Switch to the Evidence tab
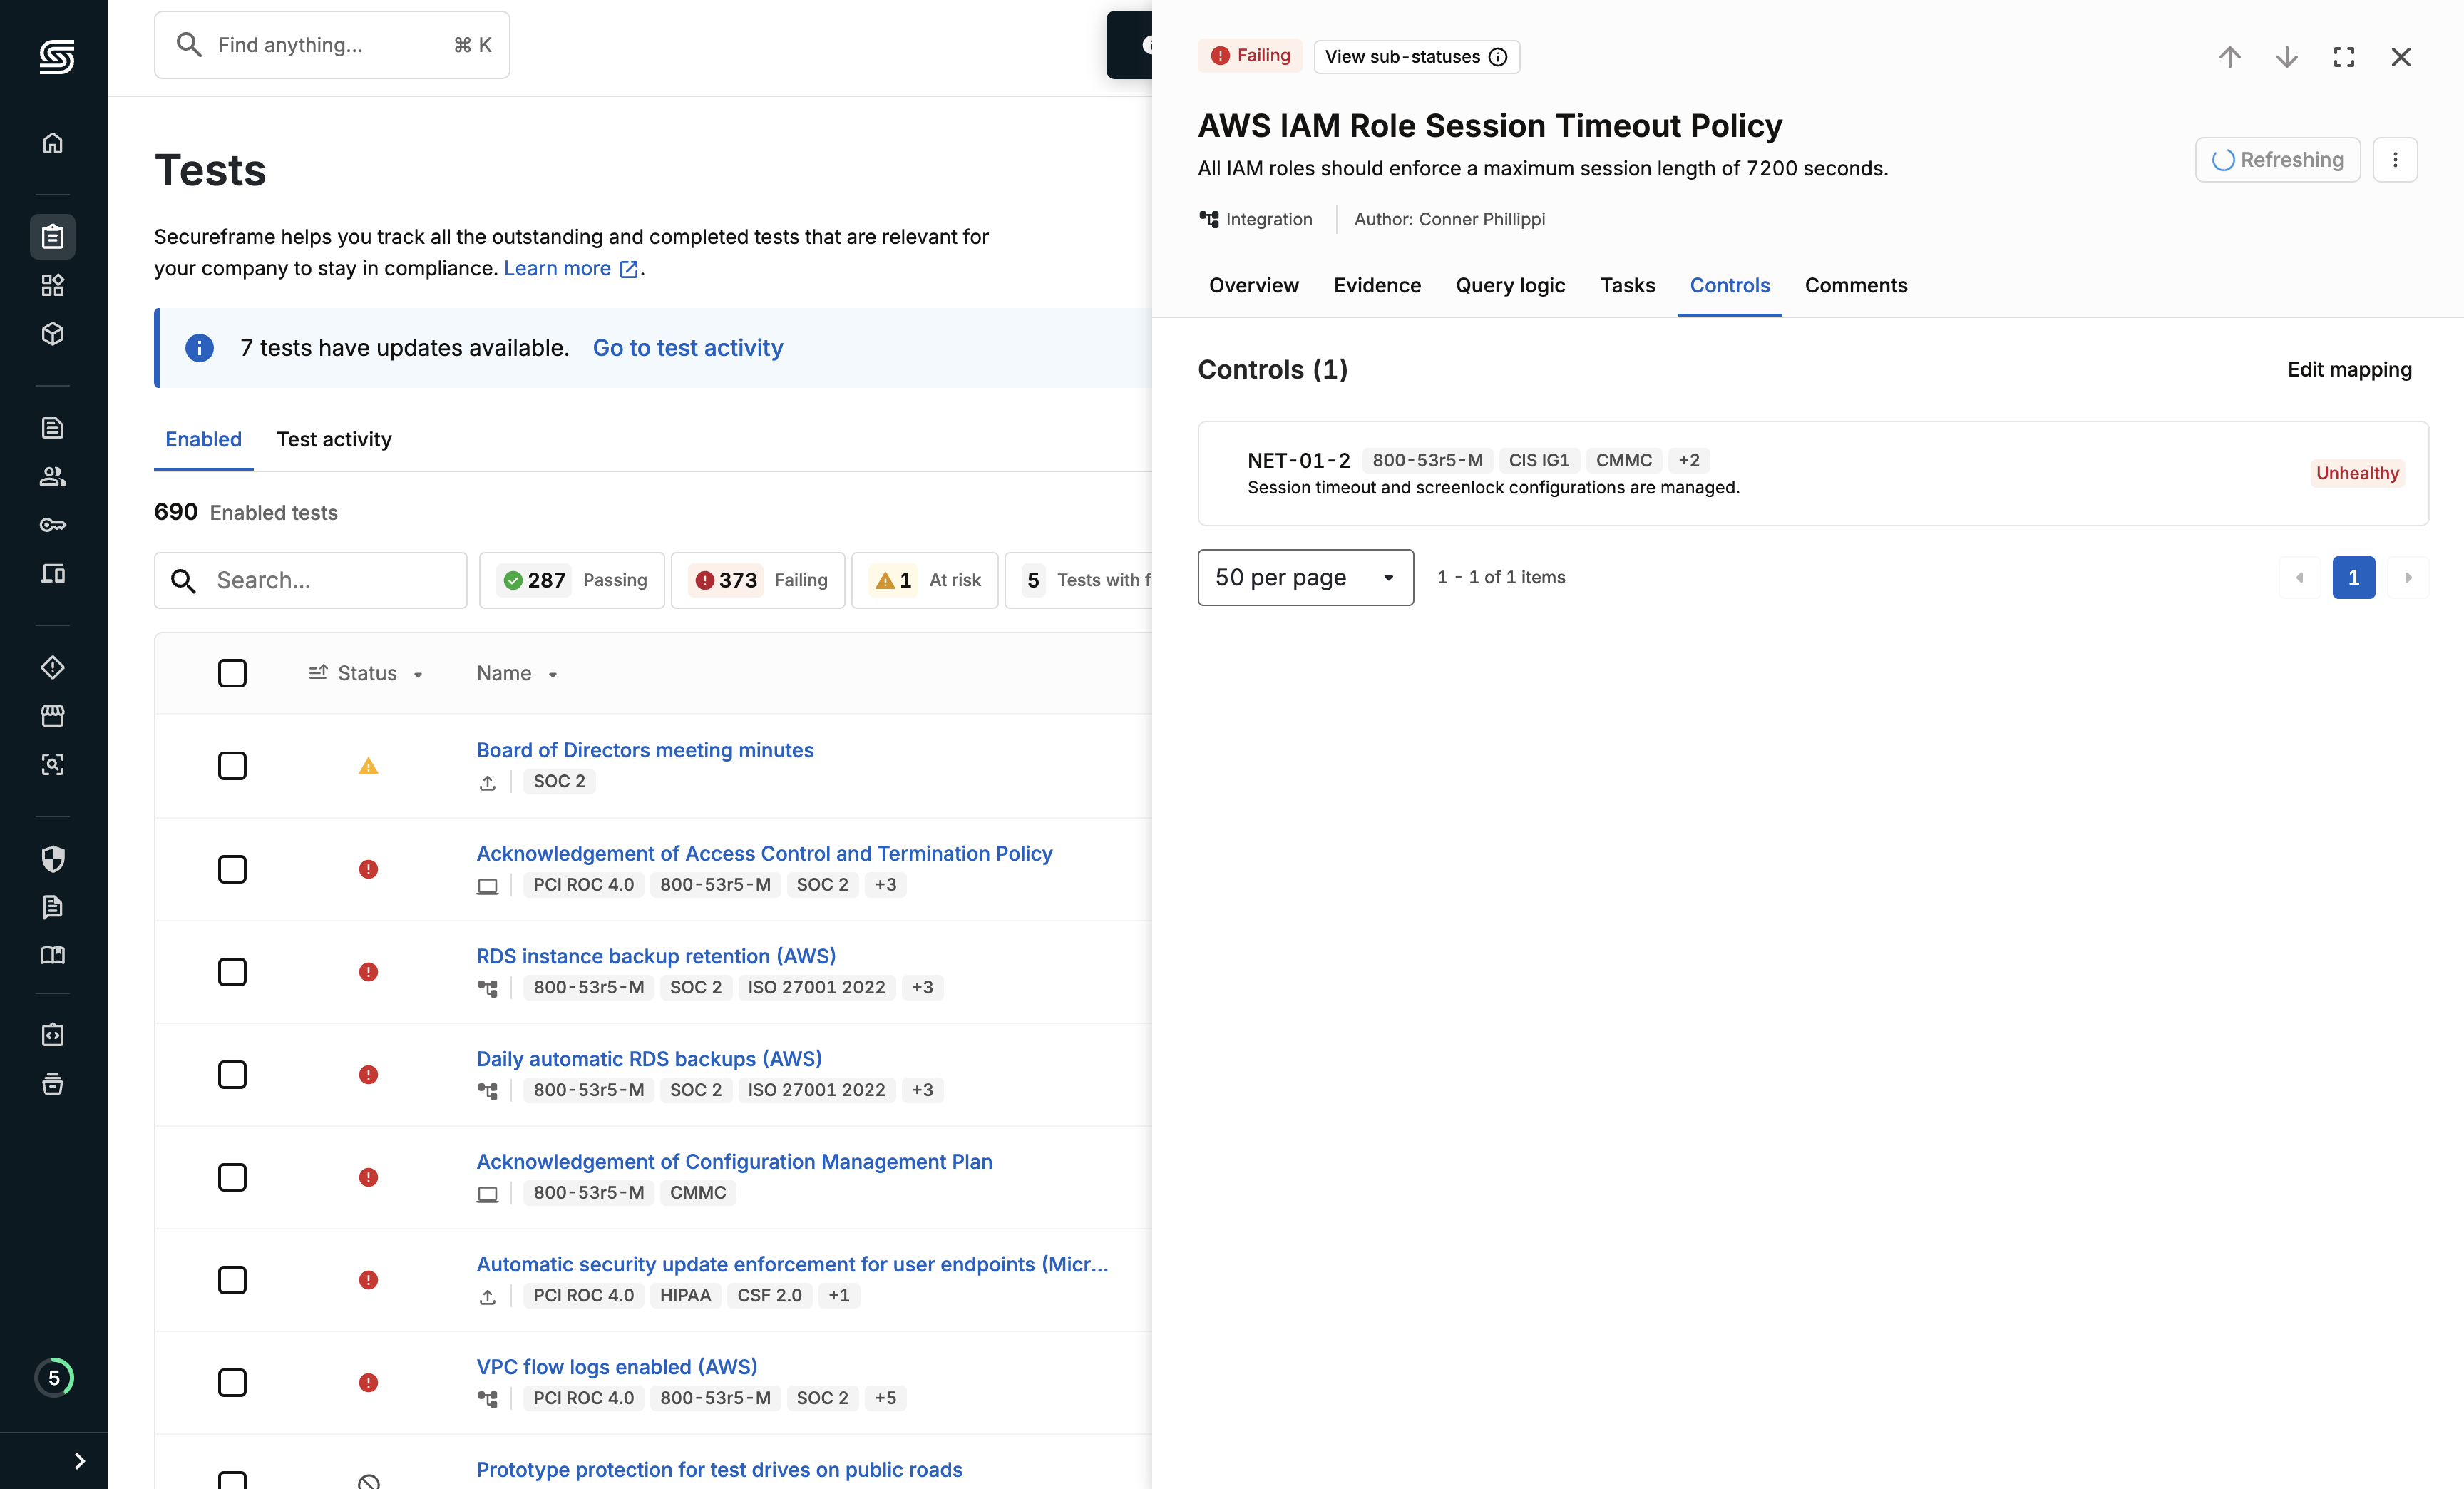This screenshot has height=1489, width=2464. click(1377, 285)
